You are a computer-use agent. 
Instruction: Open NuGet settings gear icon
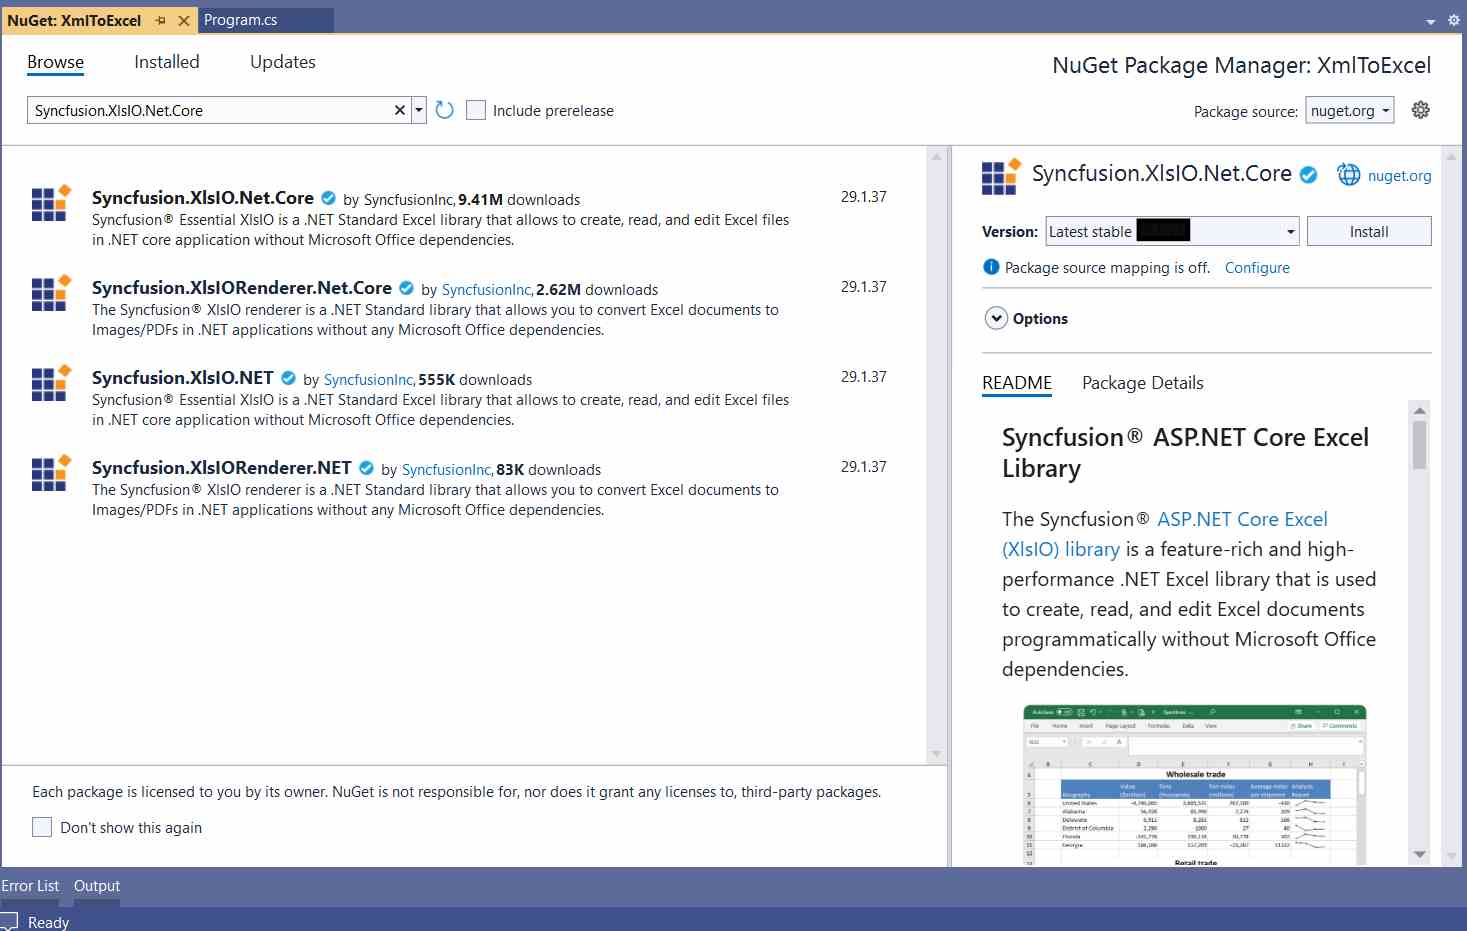(x=1420, y=110)
